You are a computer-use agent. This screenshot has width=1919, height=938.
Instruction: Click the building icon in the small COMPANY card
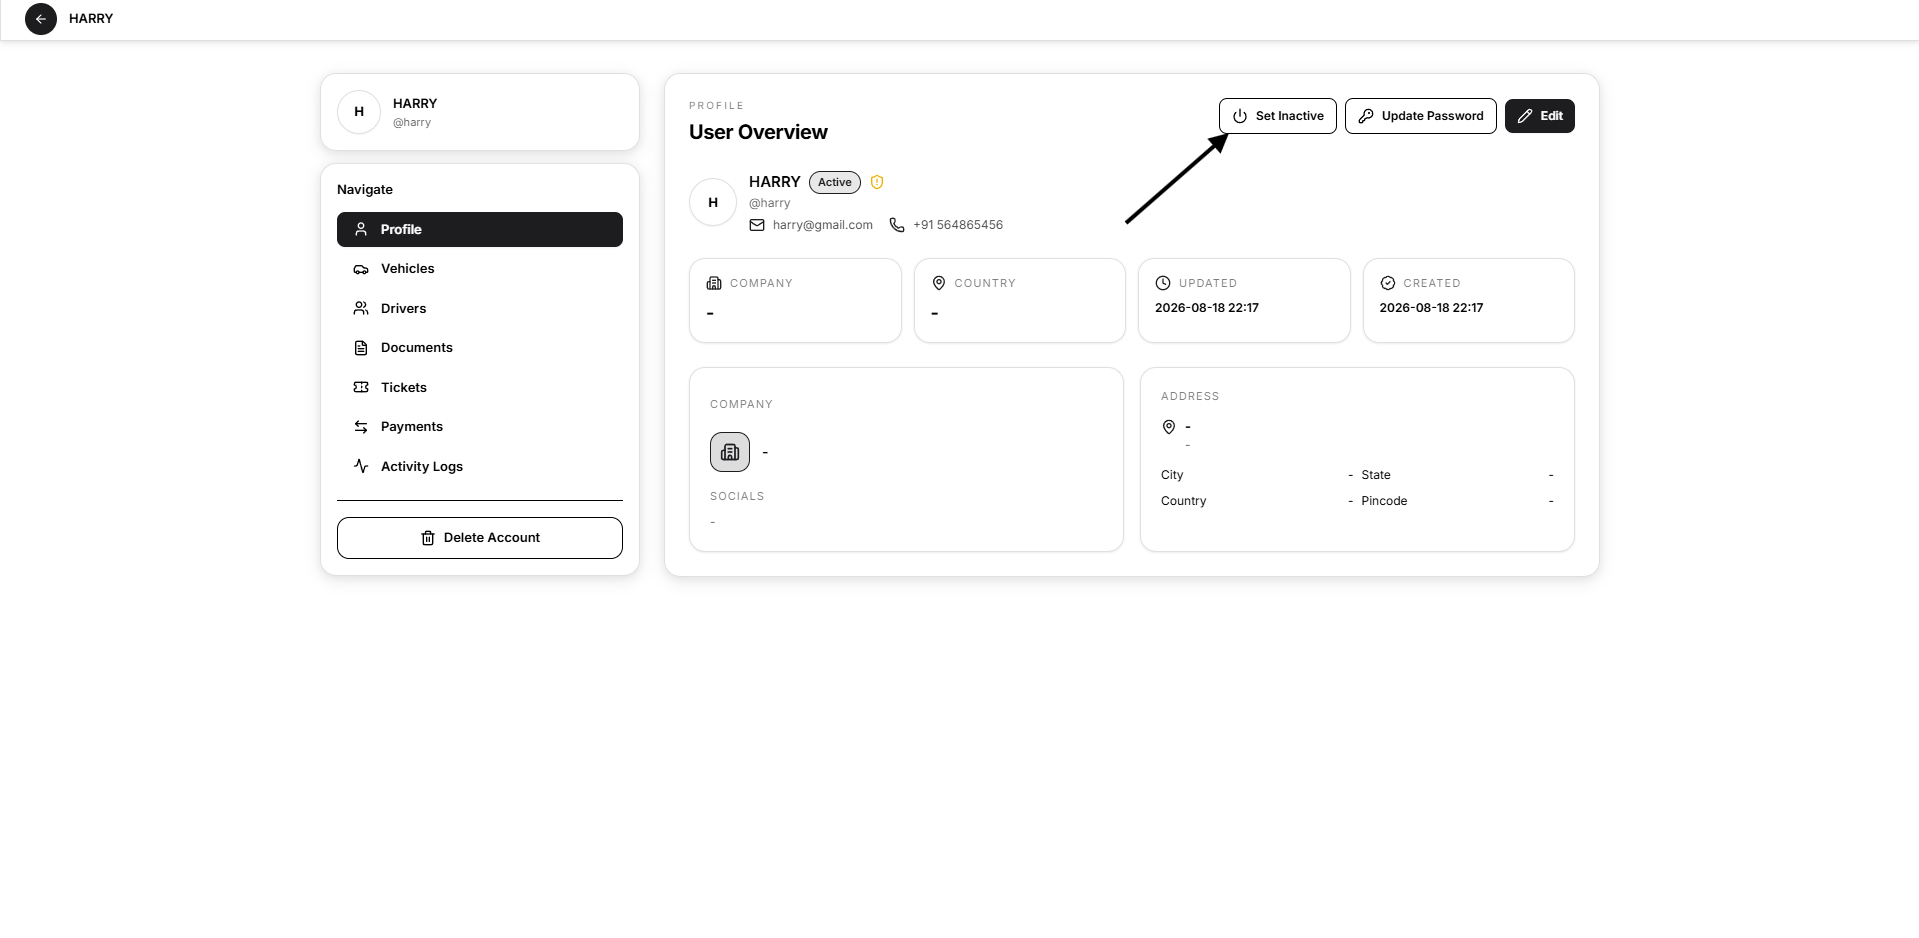click(714, 283)
